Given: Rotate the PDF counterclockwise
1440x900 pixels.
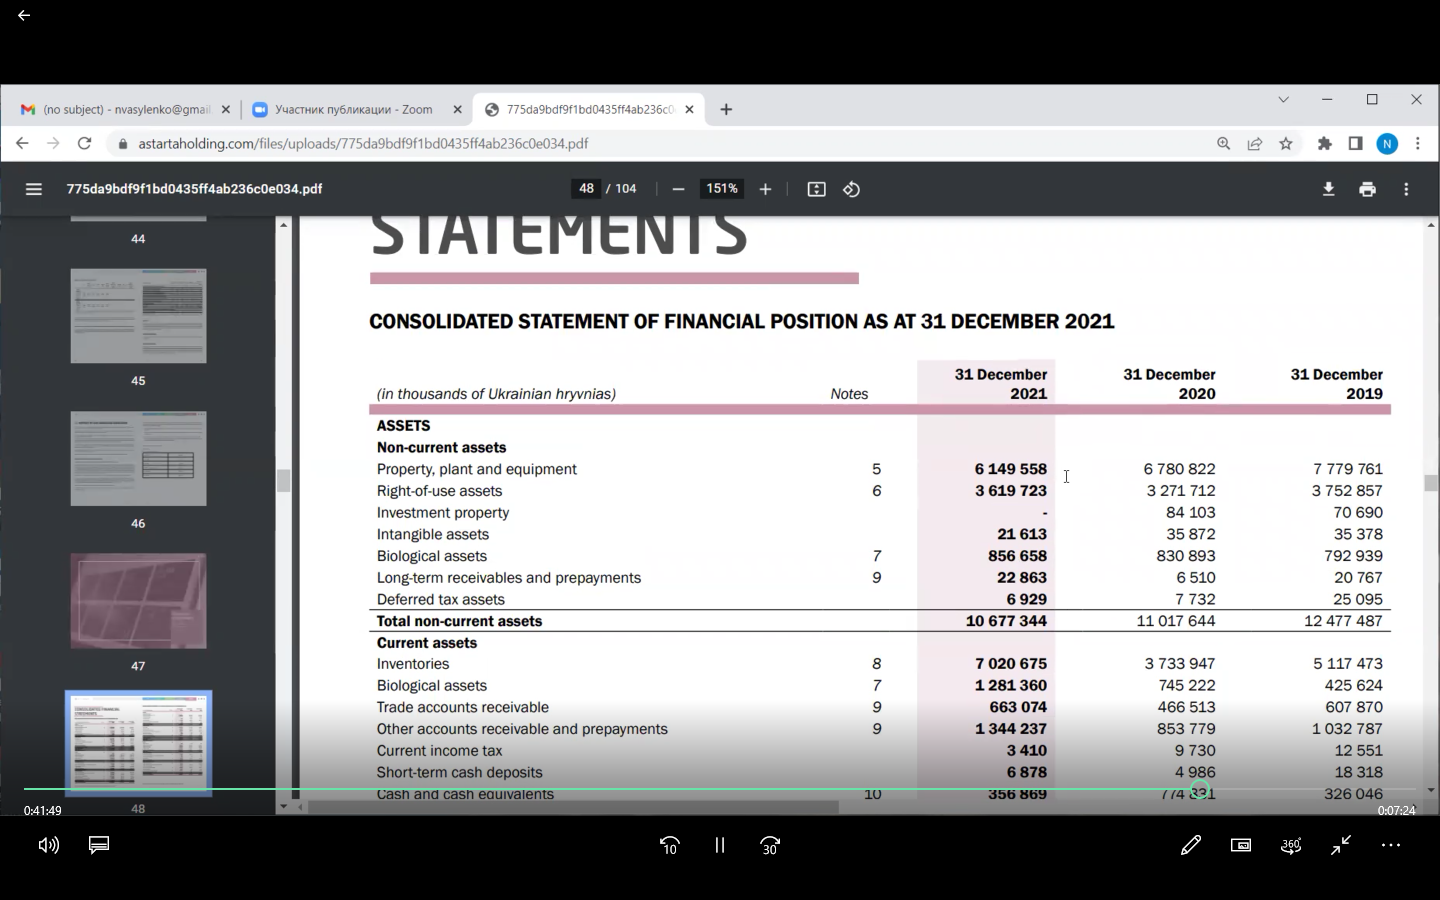Looking at the screenshot, I should tap(851, 189).
